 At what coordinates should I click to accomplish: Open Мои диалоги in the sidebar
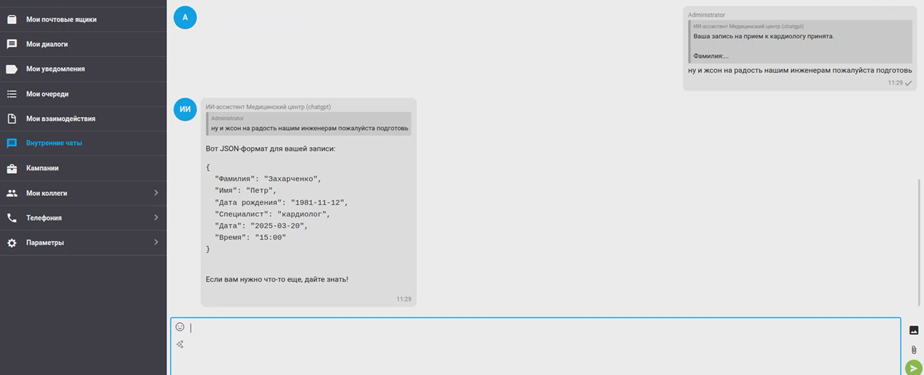pyautogui.click(x=83, y=44)
